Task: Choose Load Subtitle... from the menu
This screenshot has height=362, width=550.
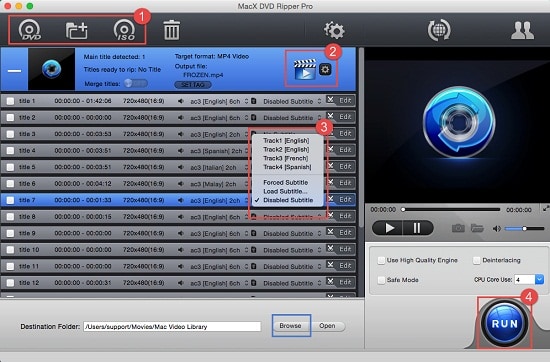Action: click(285, 191)
